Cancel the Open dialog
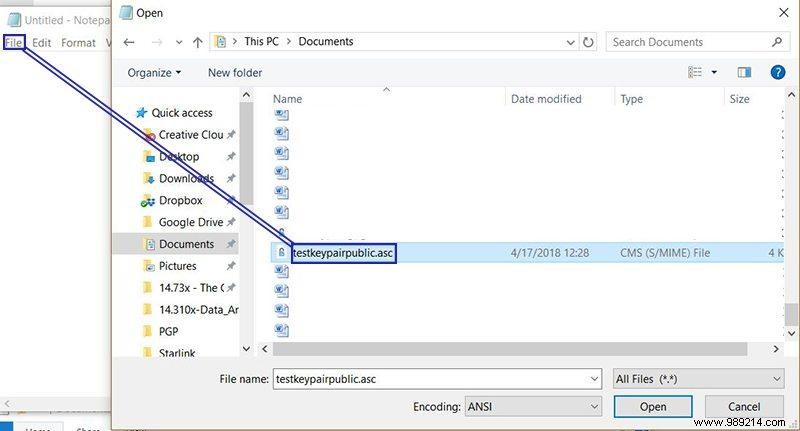Image resolution: width=800 pixels, height=431 pixels. tap(744, 407)
